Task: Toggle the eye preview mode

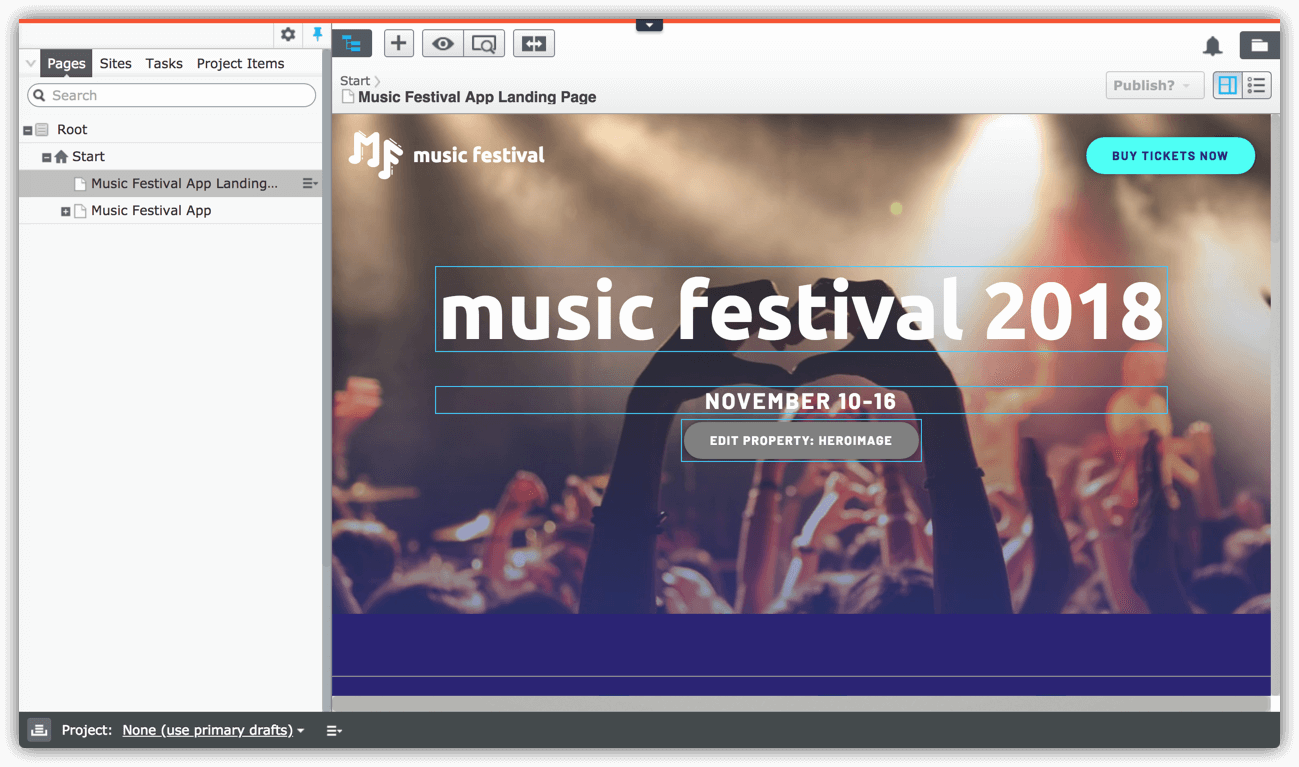Action: 442,43
